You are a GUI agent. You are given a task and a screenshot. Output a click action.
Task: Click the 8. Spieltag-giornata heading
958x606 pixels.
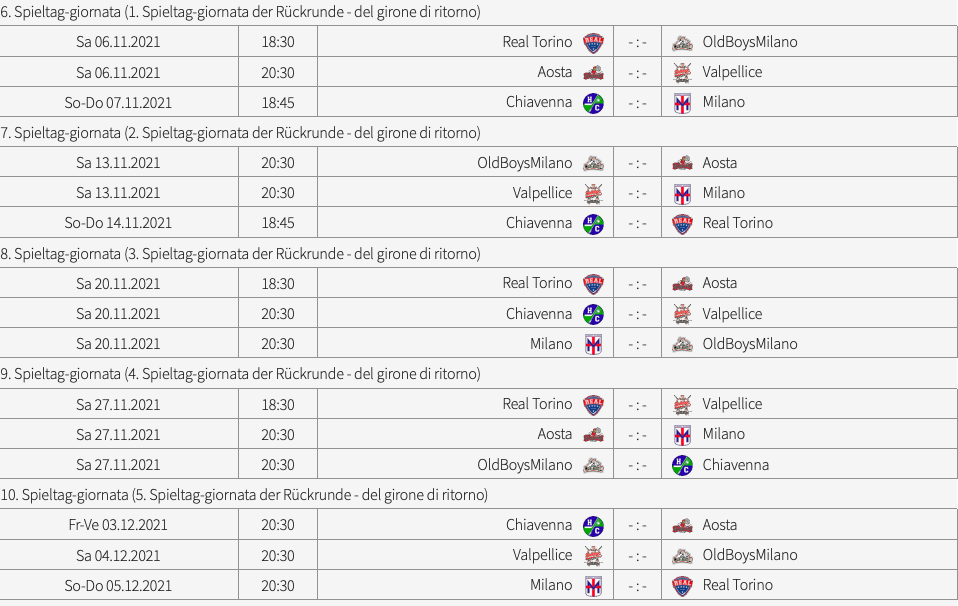(240, 254)
